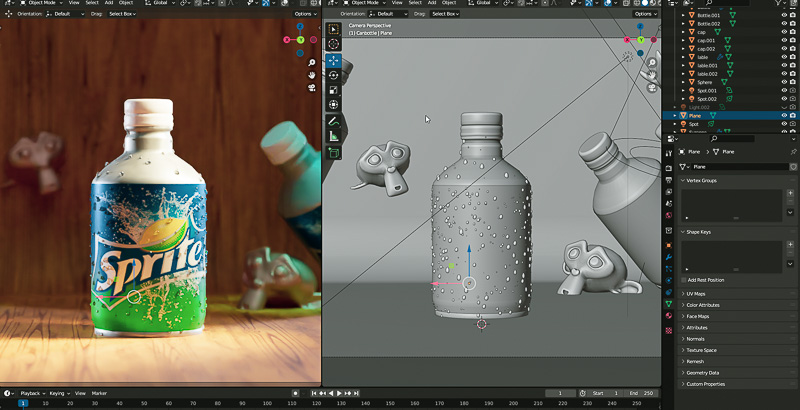The image size is (800, 410).
Task: Open the Output properties tab
Action: click(x=669, y=180)
